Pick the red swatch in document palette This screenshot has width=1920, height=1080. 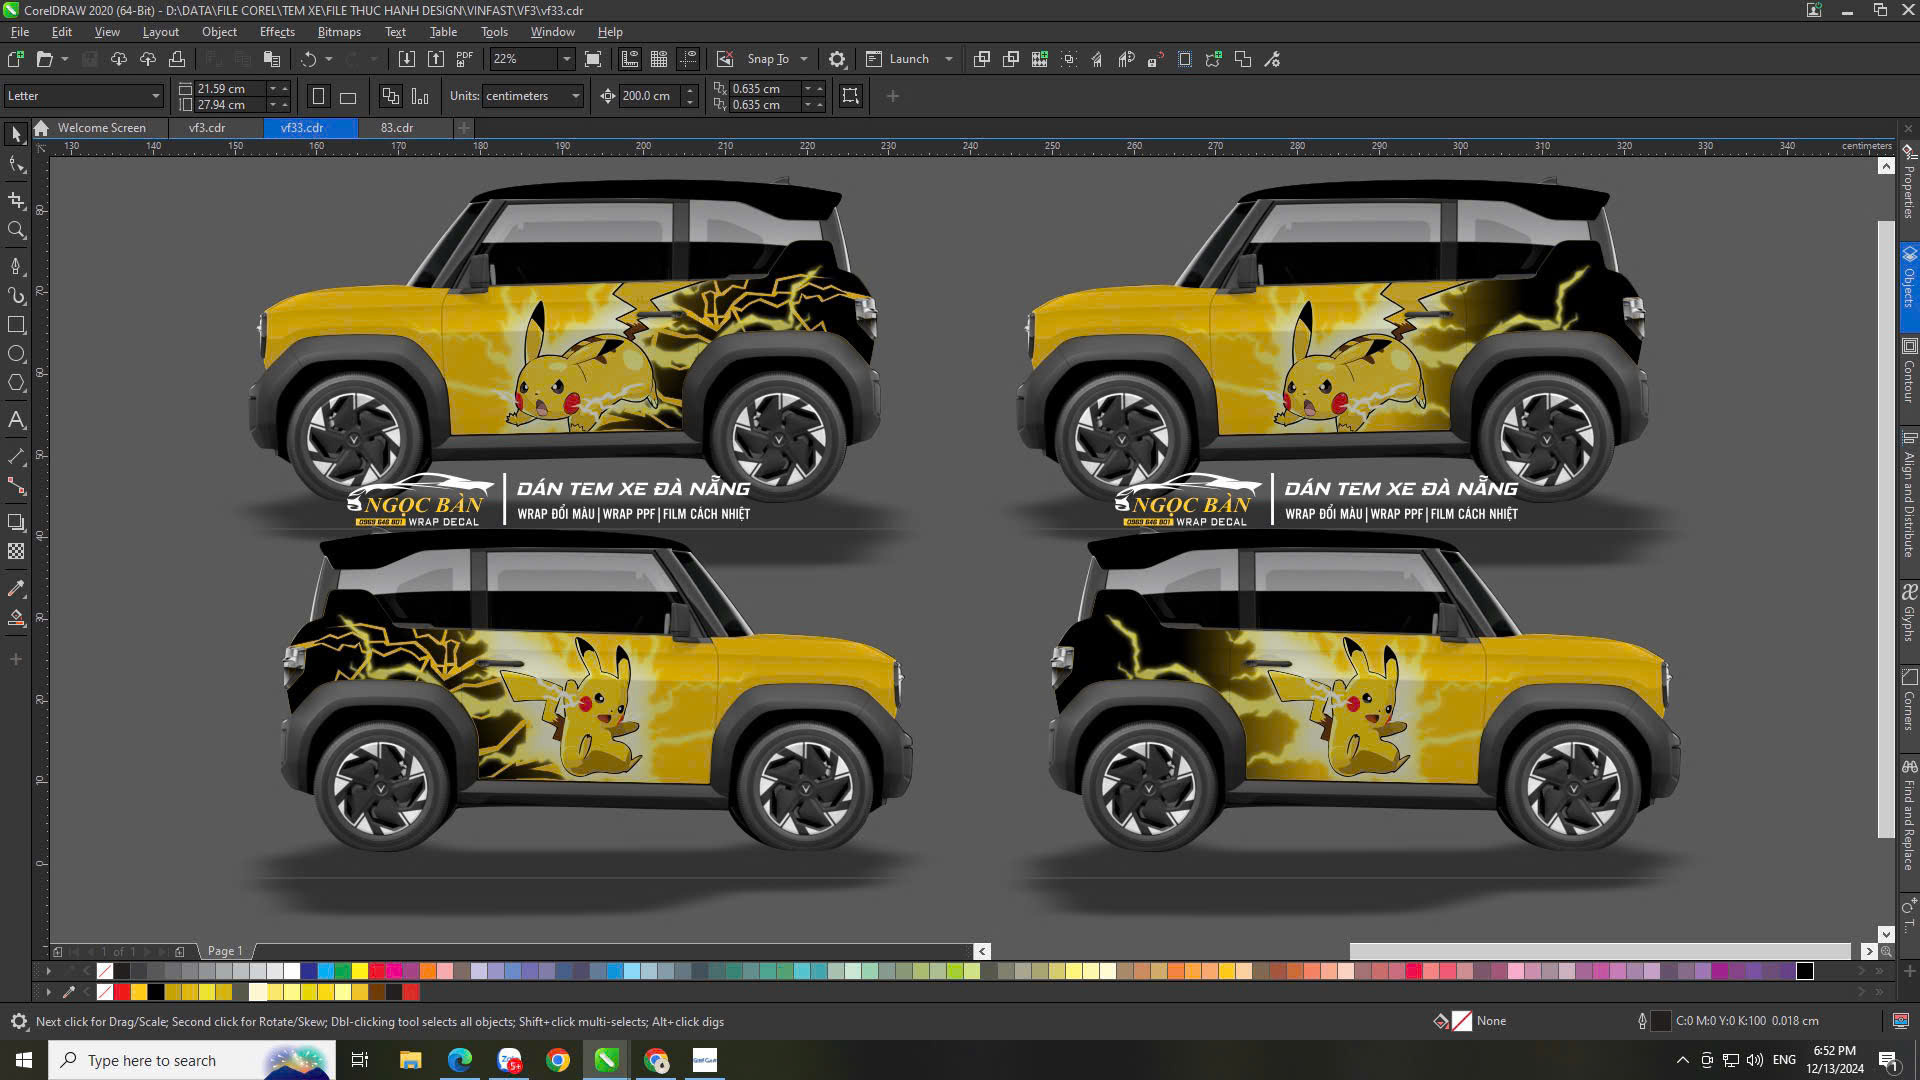[122, 992]
